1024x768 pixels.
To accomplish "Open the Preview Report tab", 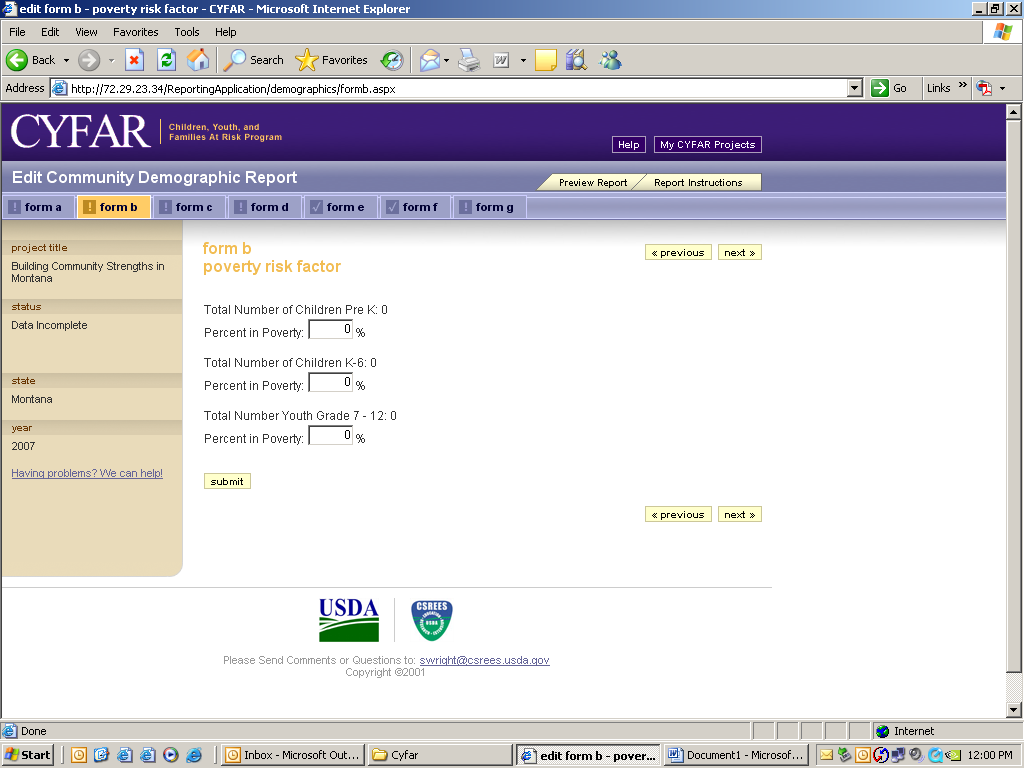I will click(x=592, y=182).
